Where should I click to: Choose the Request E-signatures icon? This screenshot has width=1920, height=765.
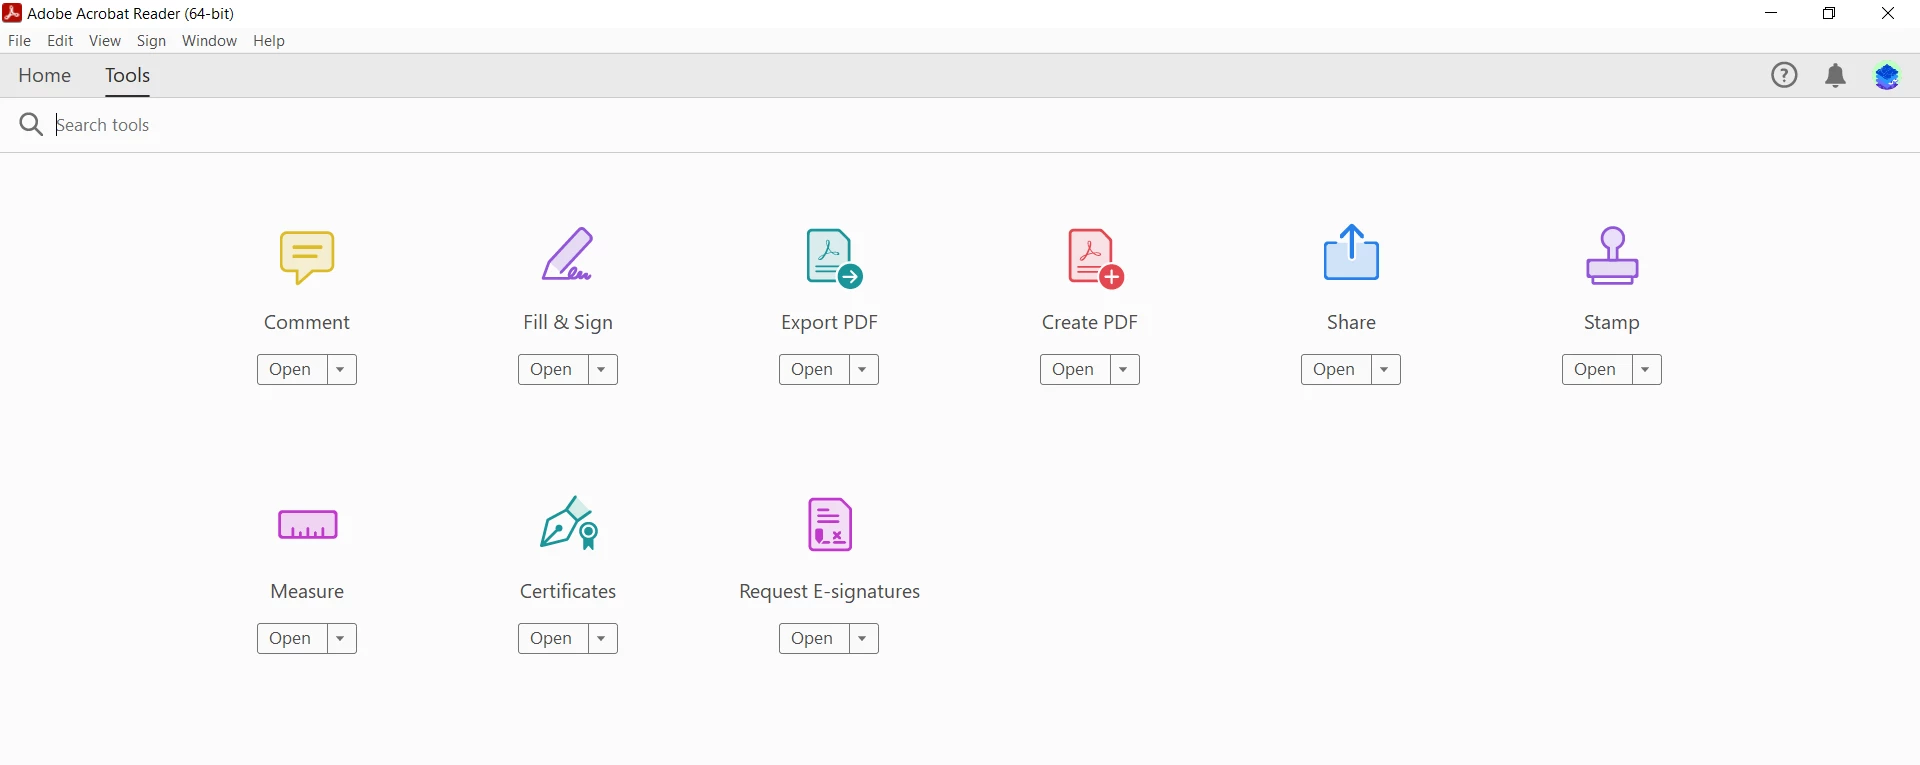(x=830, y=525)
